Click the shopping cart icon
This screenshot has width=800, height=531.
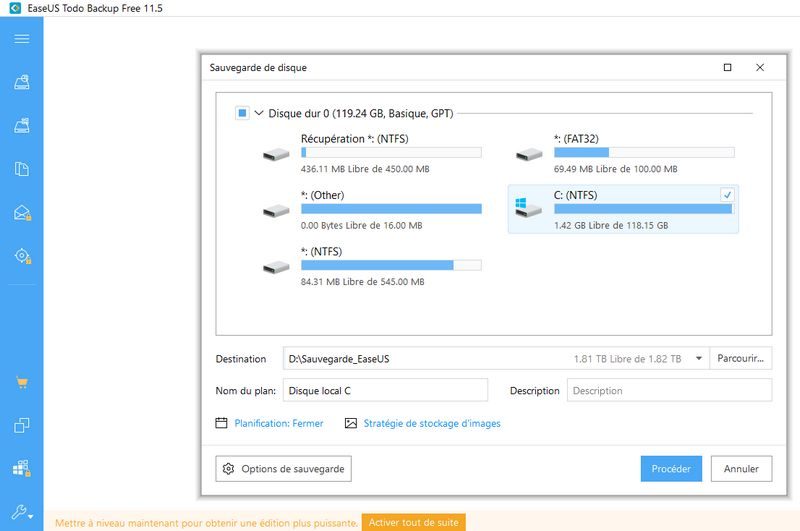[22, 383]
